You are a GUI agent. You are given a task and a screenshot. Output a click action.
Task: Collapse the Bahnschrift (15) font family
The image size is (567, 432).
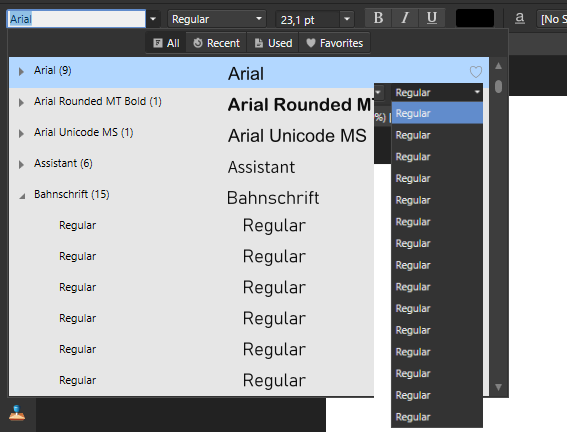22,196
